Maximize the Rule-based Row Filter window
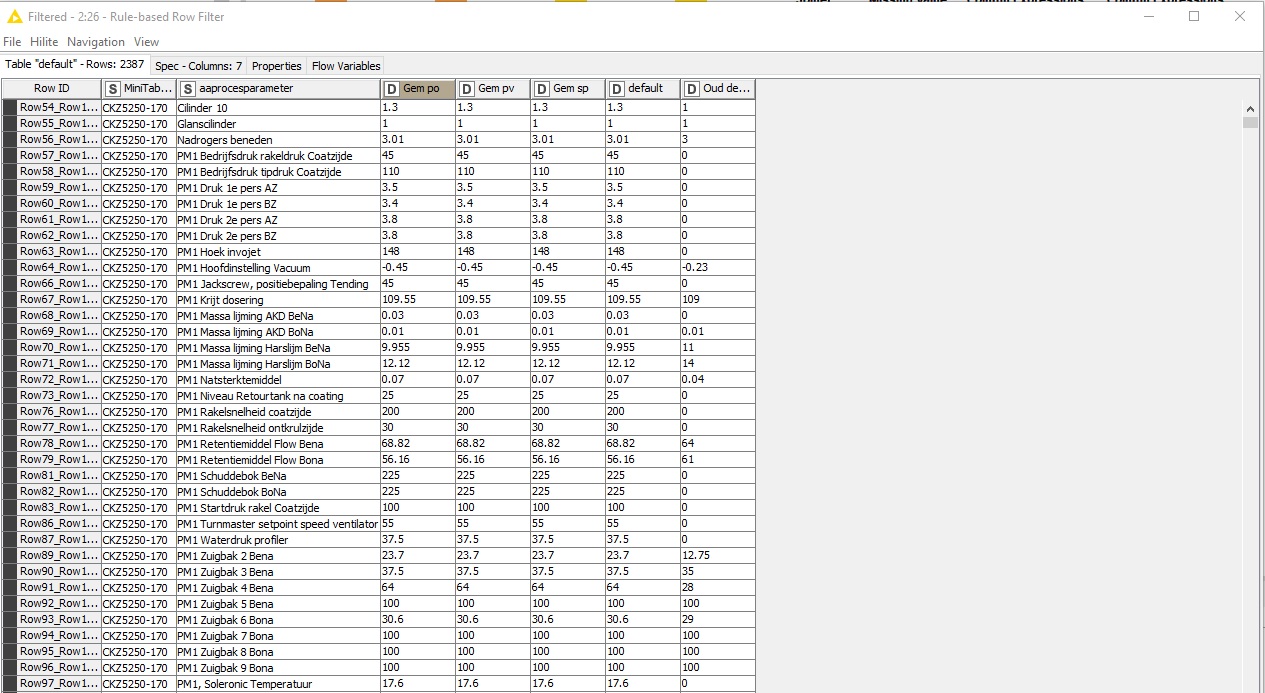The height and width of the screenshot is (693, 1265). click(x=1194, y=16)
